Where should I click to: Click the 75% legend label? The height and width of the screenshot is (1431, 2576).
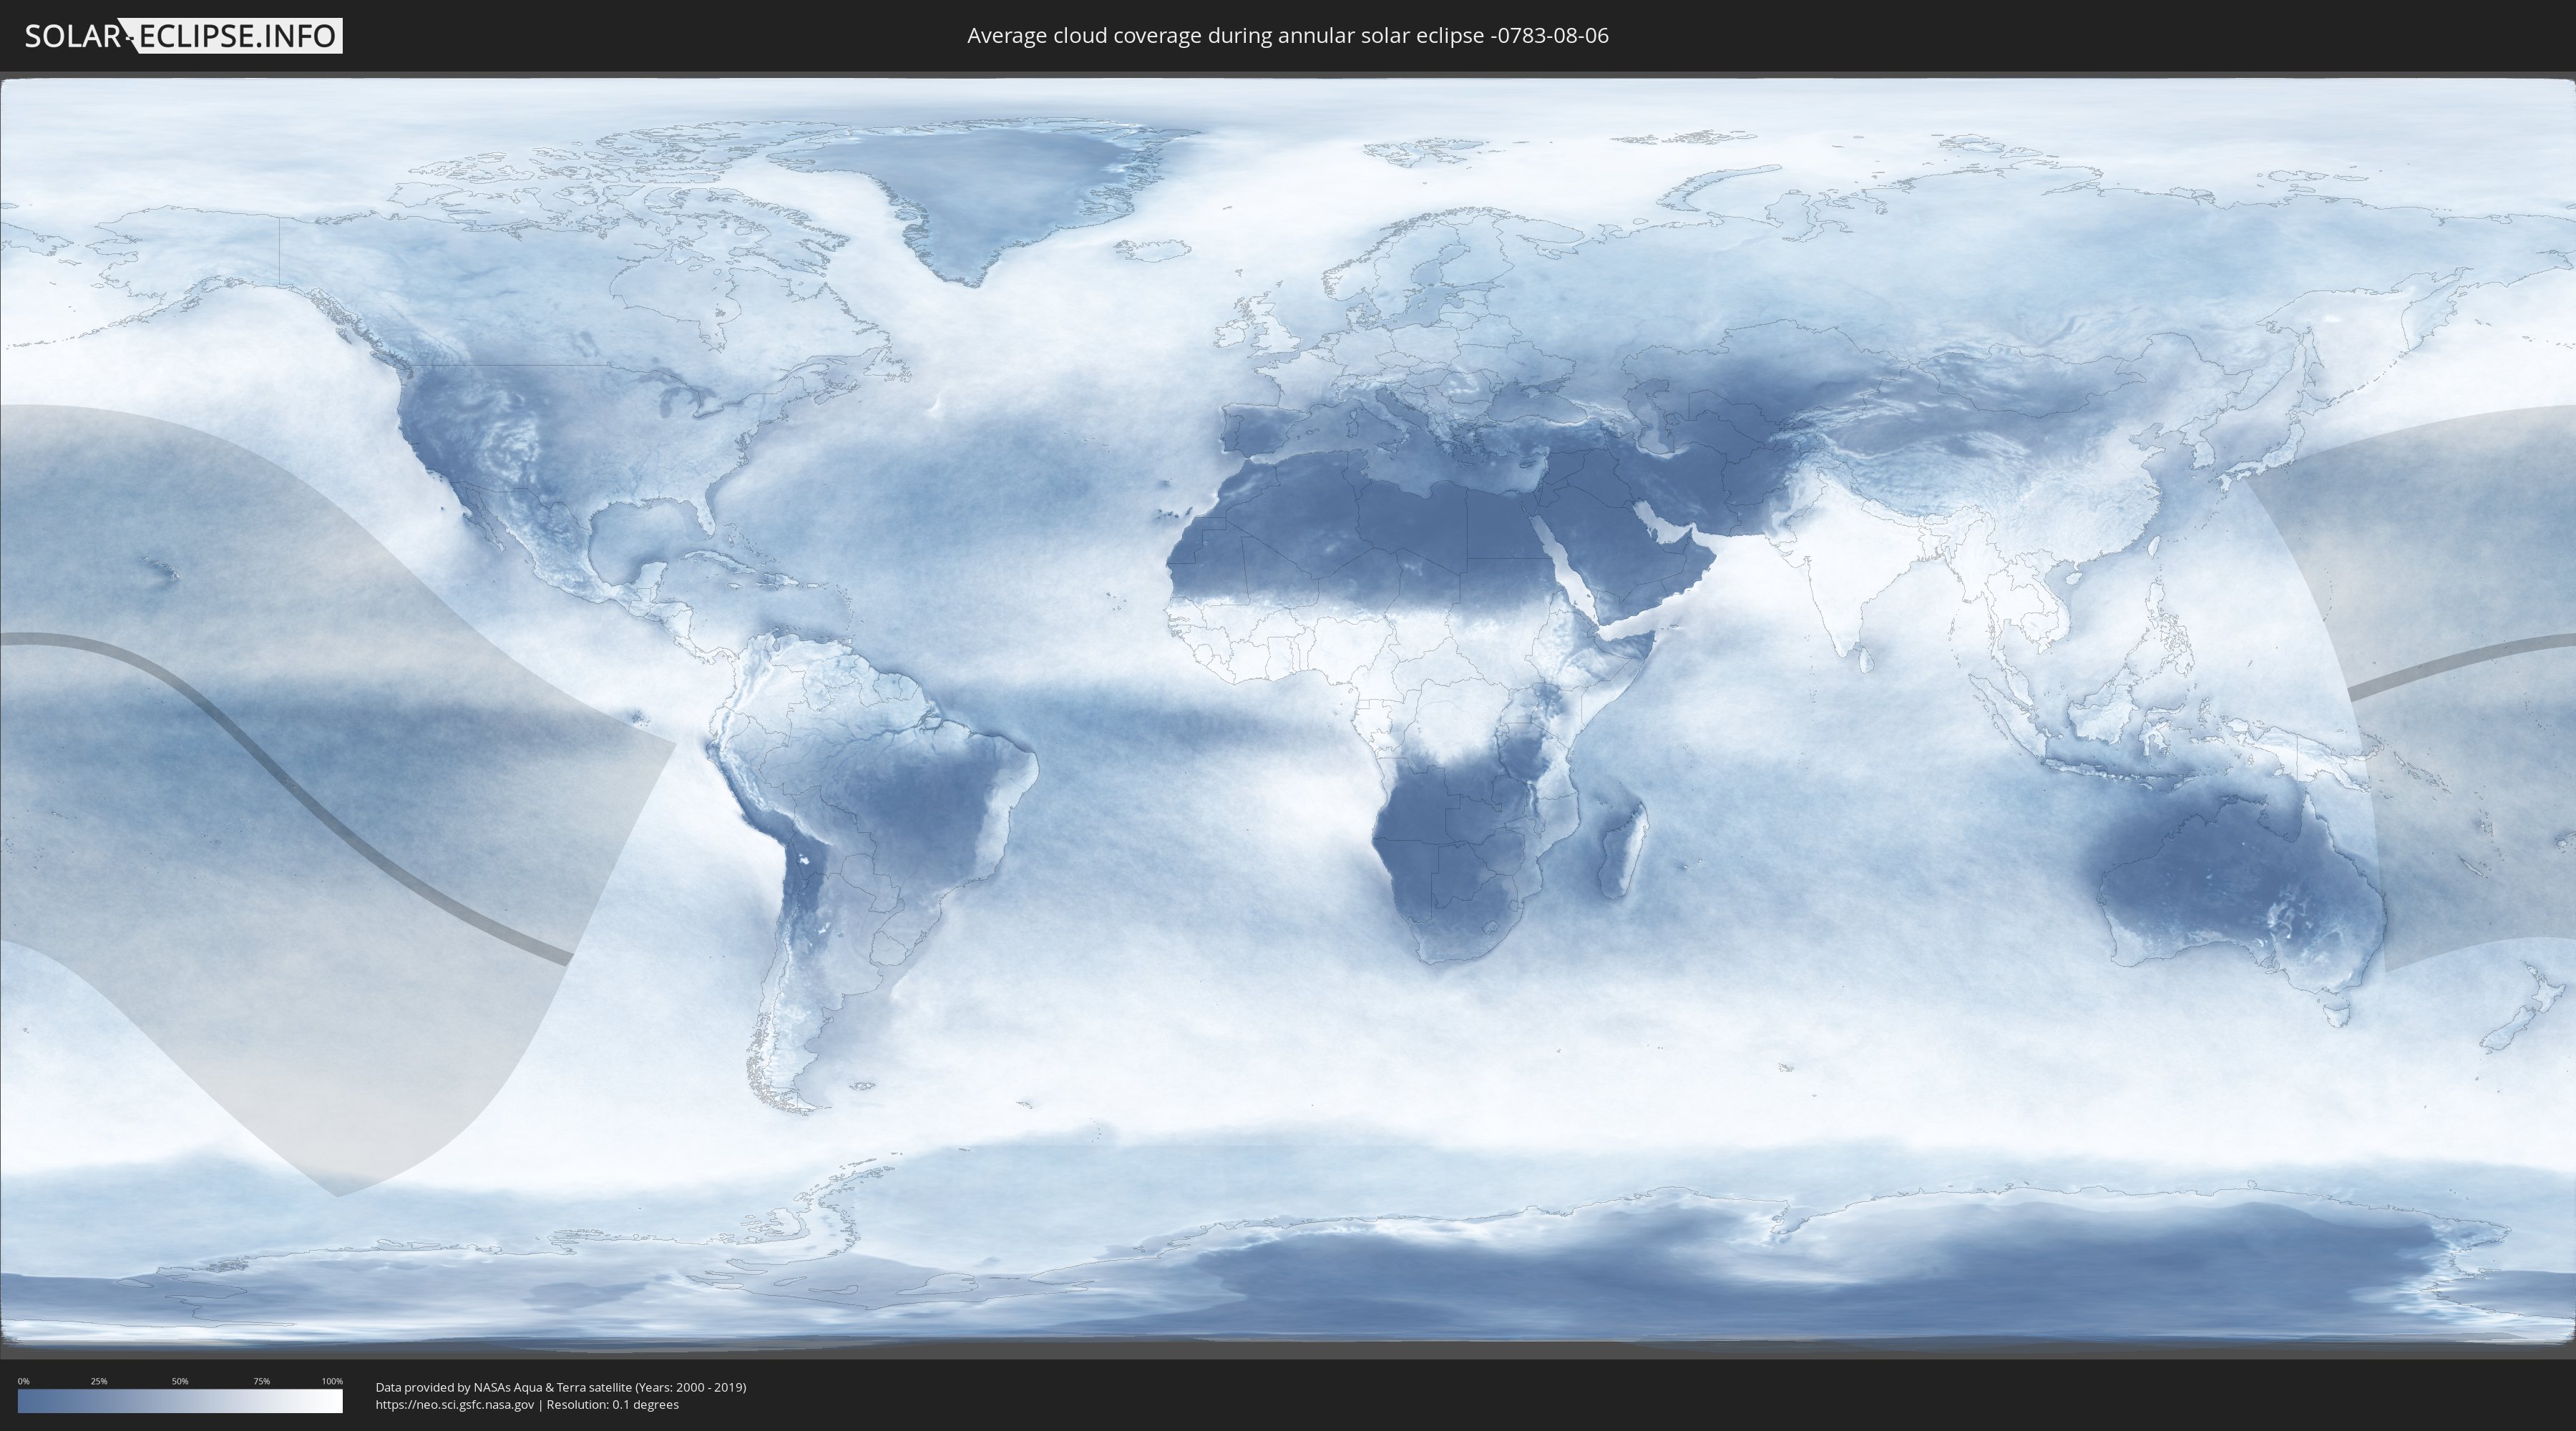261,1381
